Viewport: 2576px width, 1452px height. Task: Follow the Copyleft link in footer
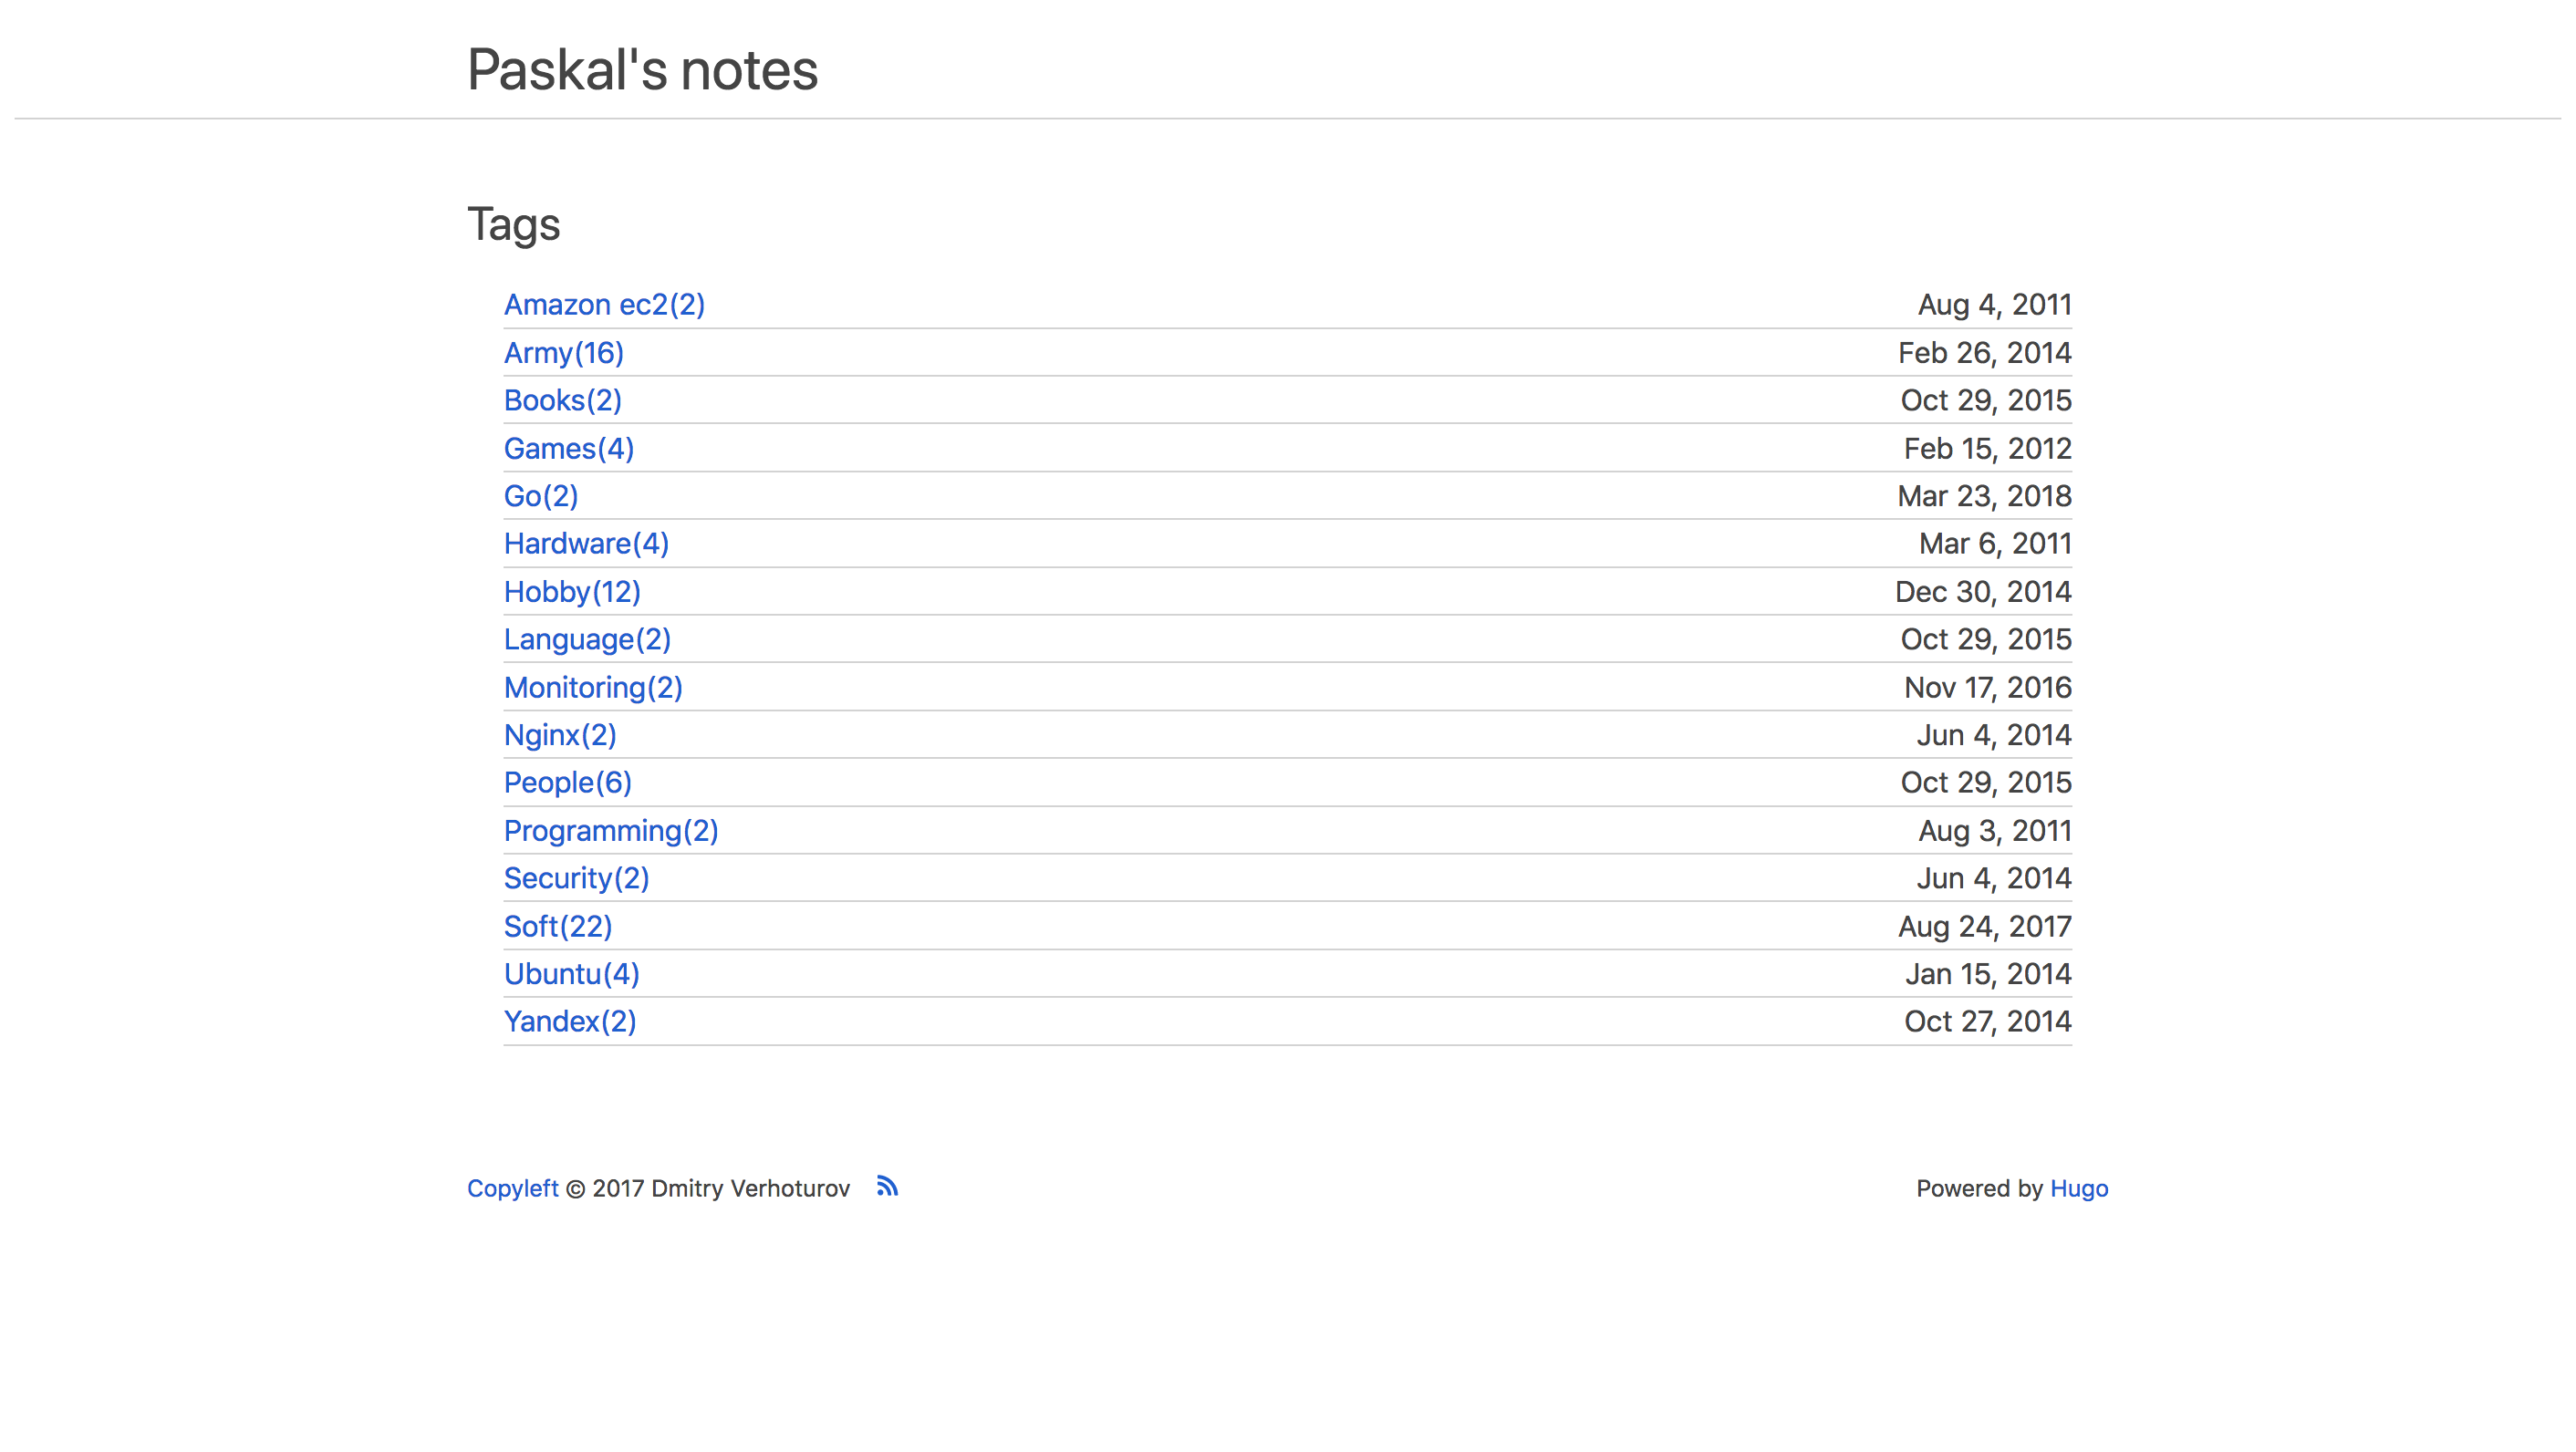pos(512,1188)
